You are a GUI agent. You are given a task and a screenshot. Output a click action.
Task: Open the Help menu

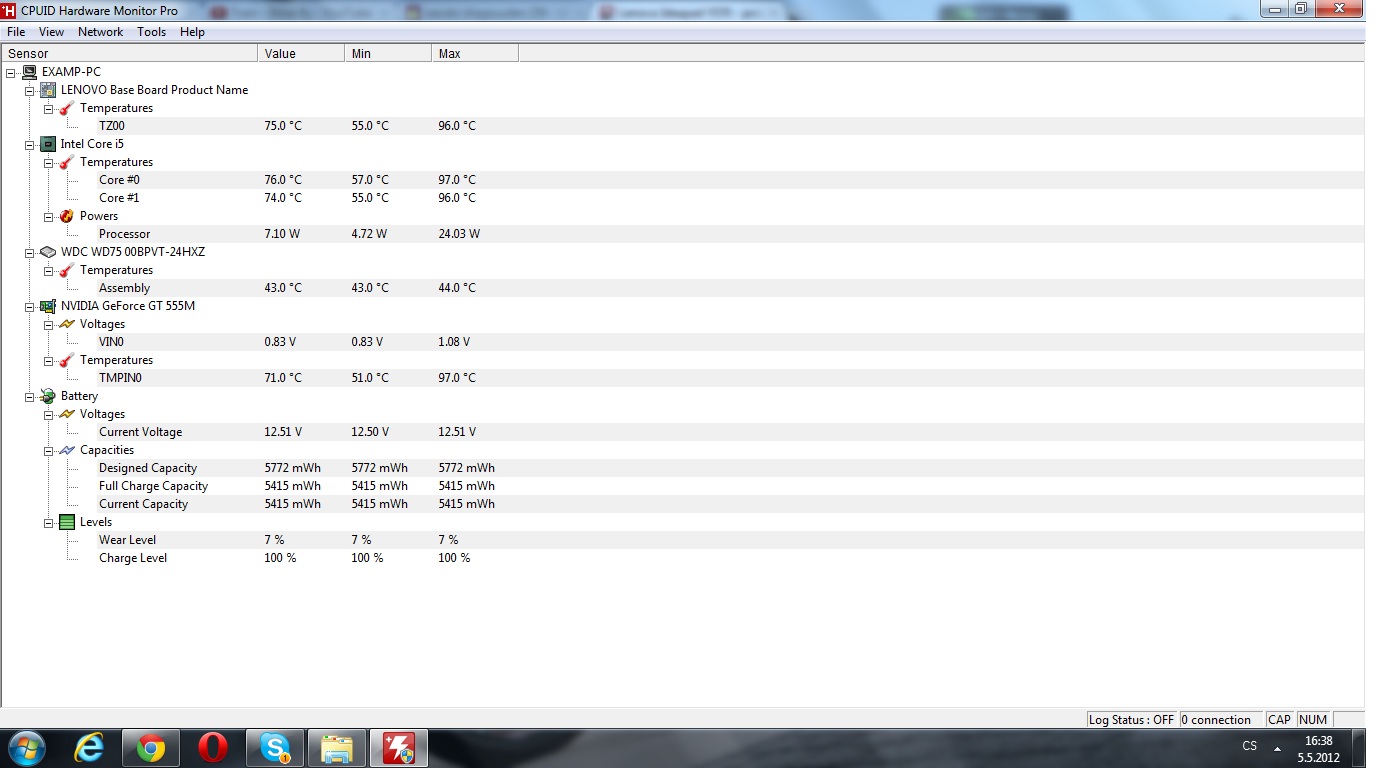click(192, 32)
